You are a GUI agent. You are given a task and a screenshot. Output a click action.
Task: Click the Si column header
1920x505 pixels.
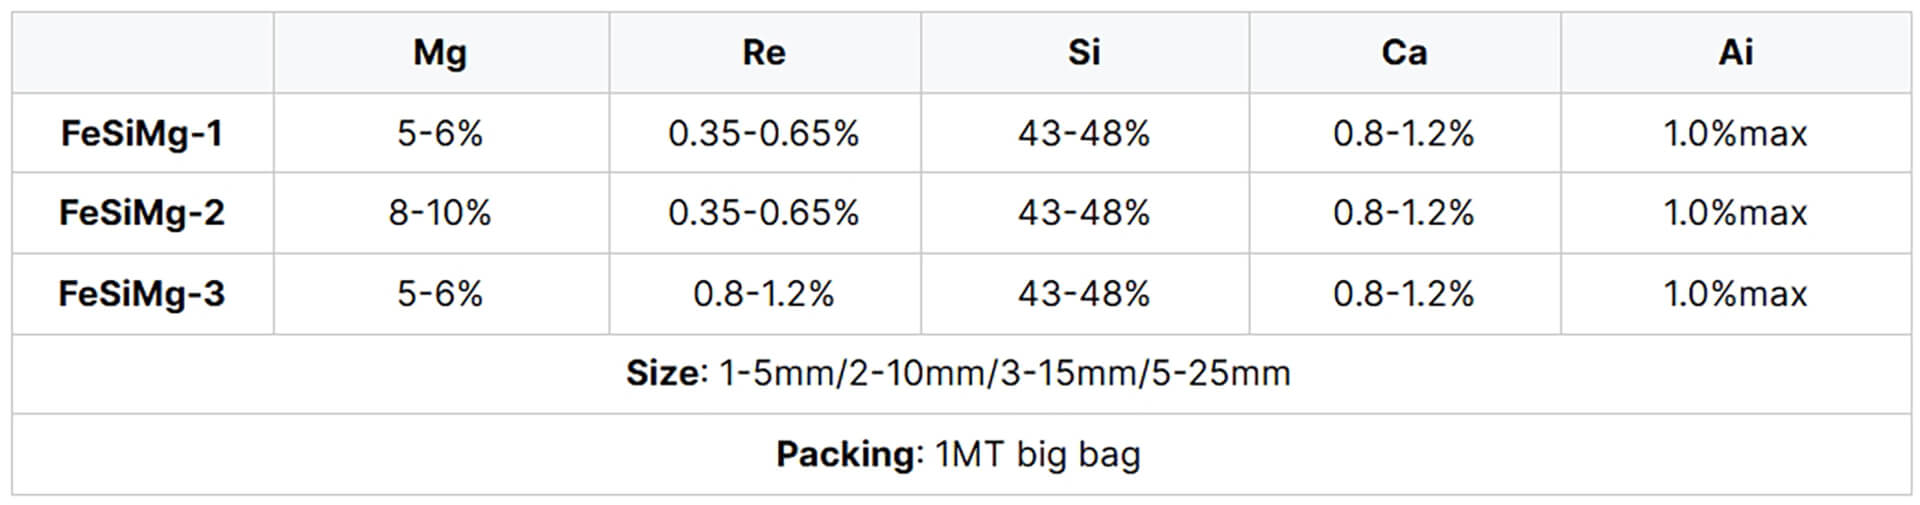pos(1084,53)
